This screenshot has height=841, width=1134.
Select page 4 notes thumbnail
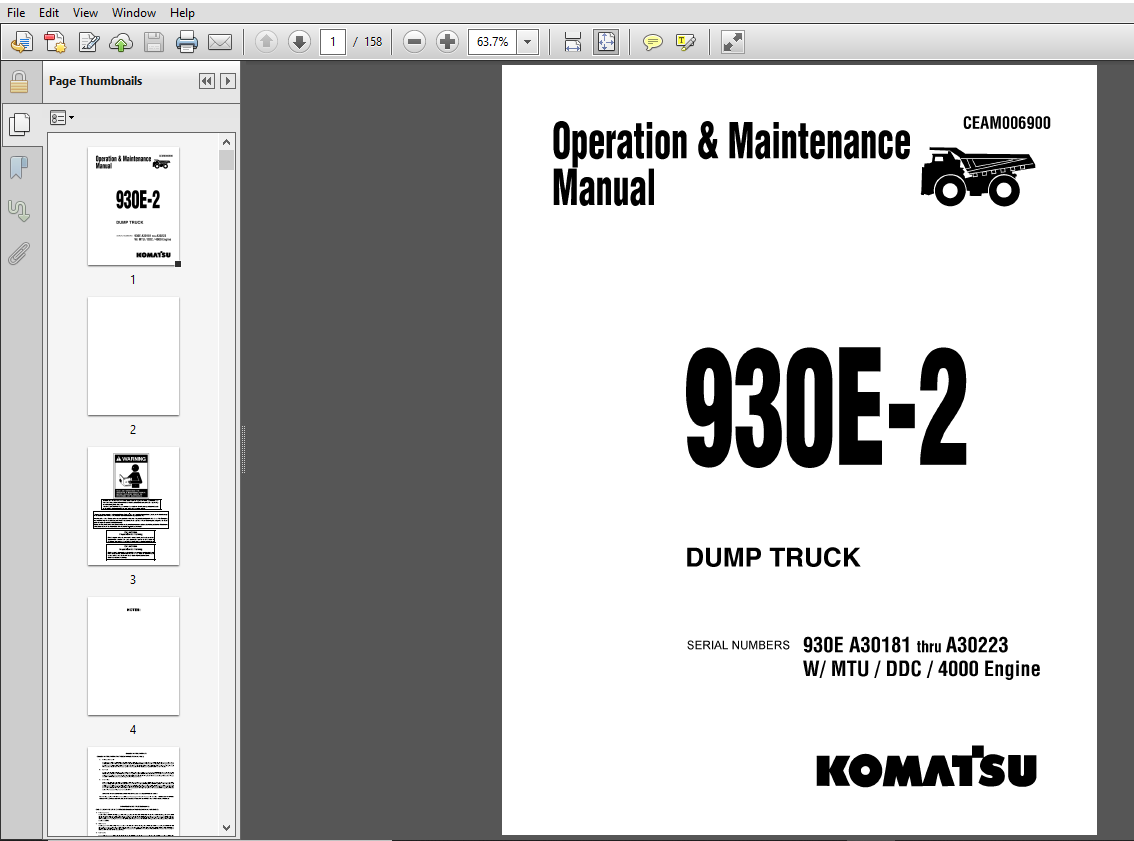(x=133, y=656)
